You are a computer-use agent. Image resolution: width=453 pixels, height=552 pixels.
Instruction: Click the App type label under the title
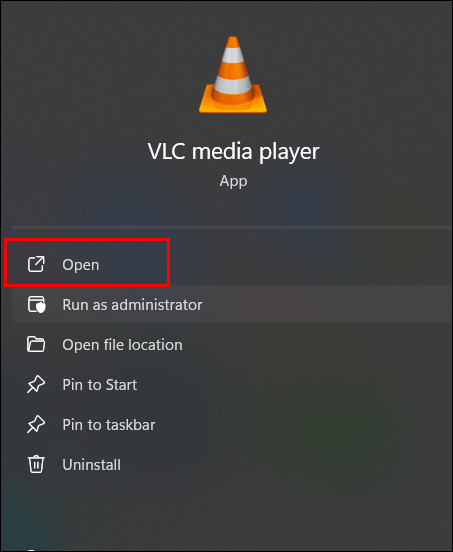point(233,181)
